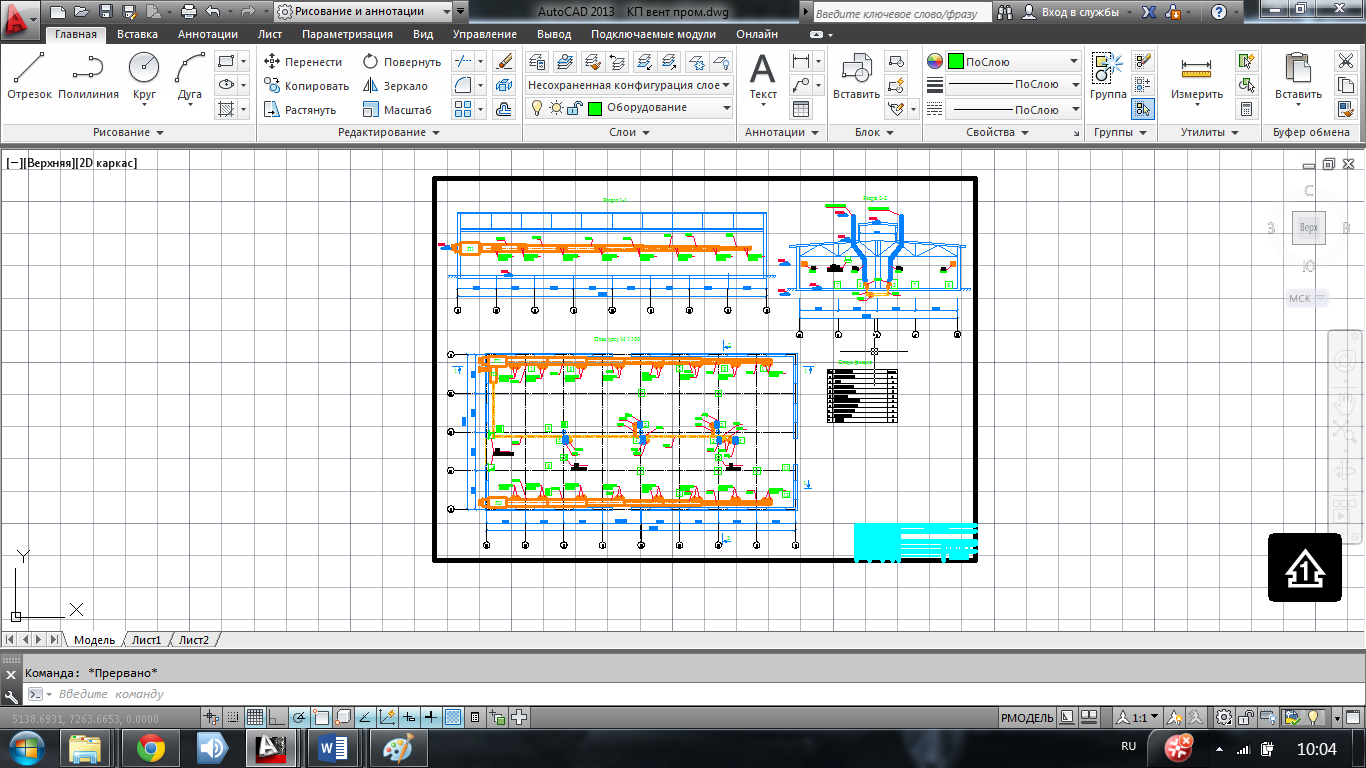Activate the Масштаб scale command
Screen dimensions: 1366x768
397,109
